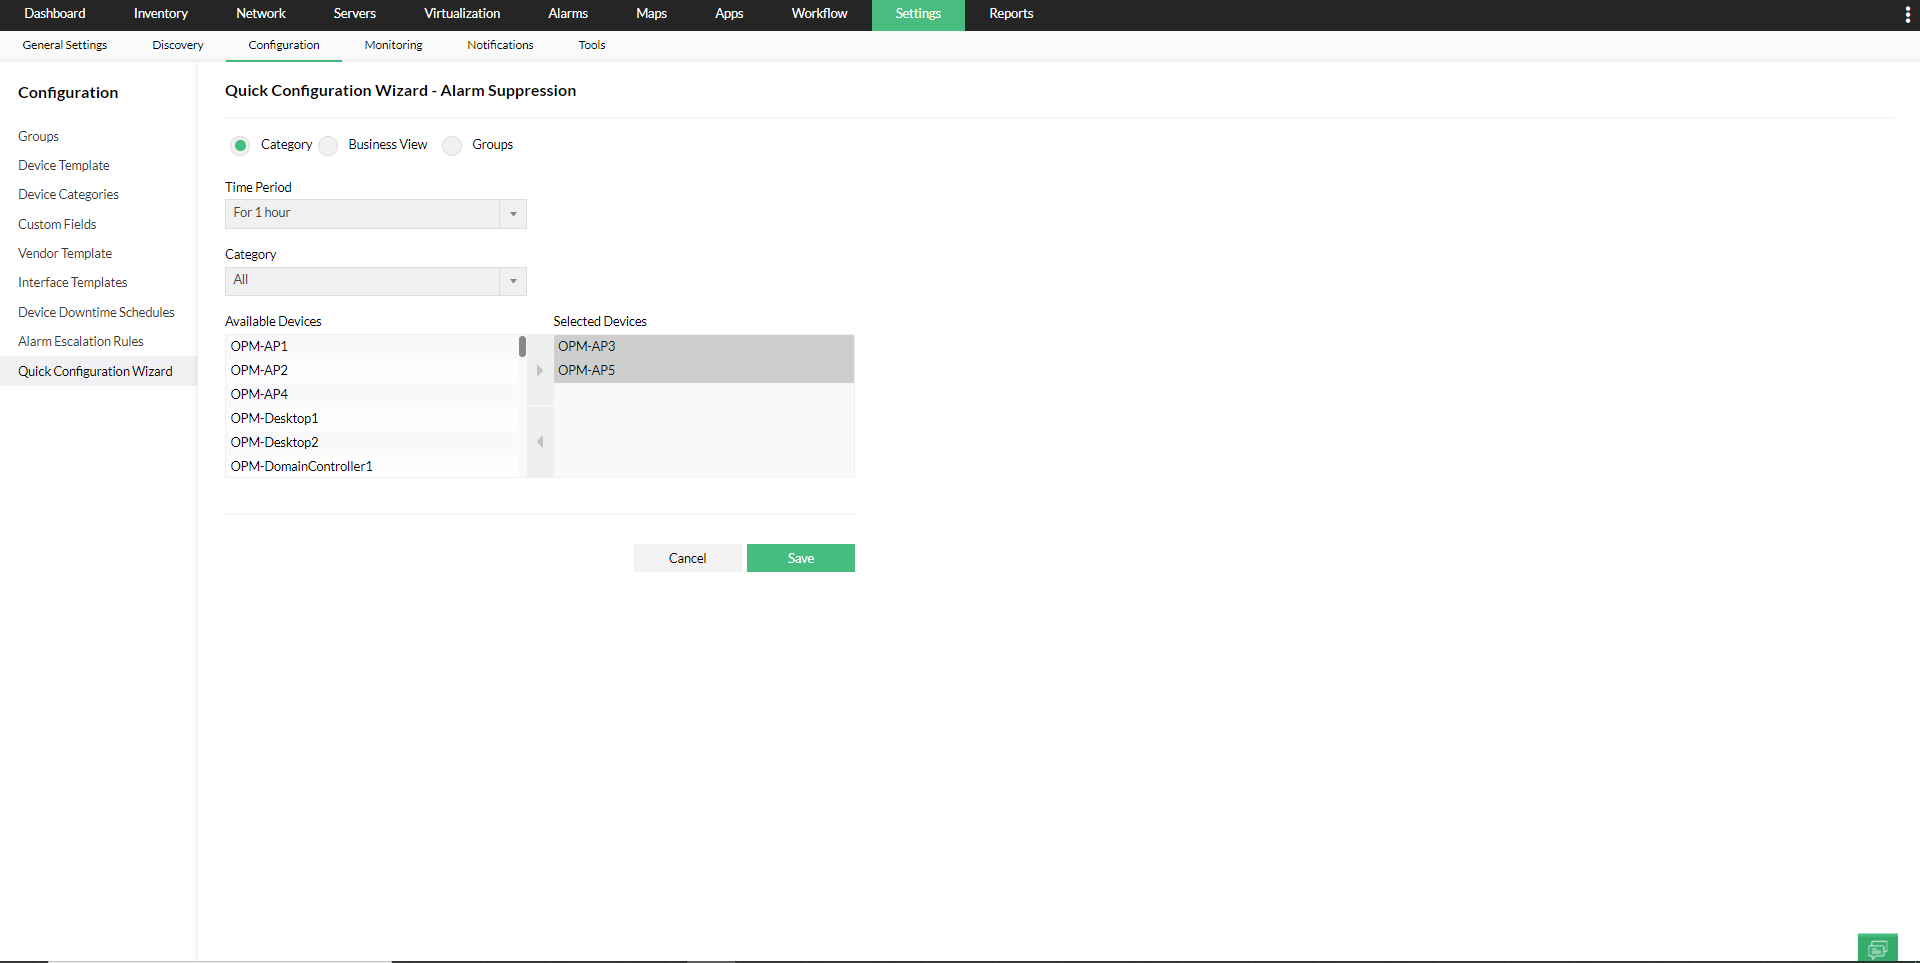Screen dimensions: 1920x963
Task: Select the Category radio button
Action: pyautogui.click(x=240, y=145)
